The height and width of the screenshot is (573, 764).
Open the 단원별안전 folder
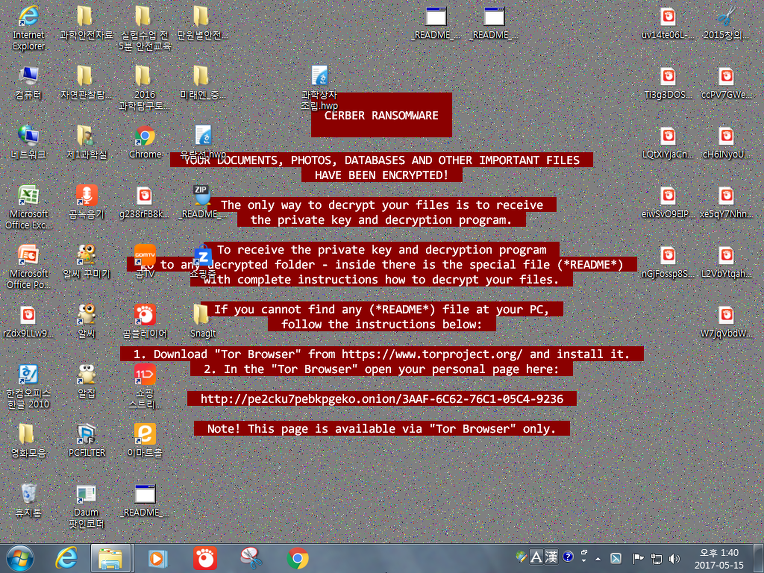pos(201,23)
